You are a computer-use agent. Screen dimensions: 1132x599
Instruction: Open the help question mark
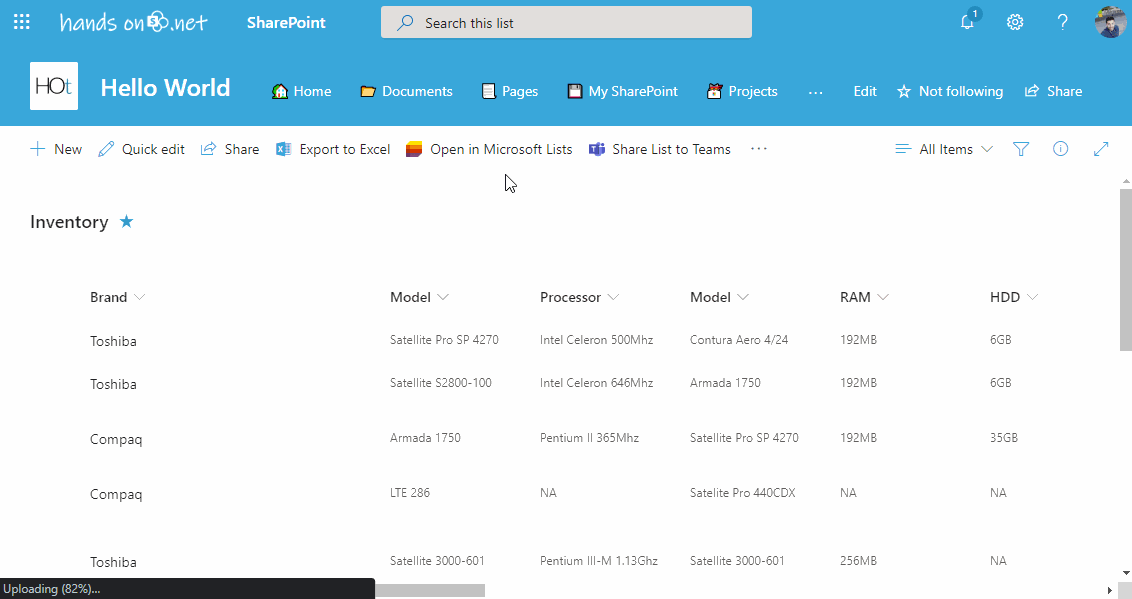point(1063,22)
